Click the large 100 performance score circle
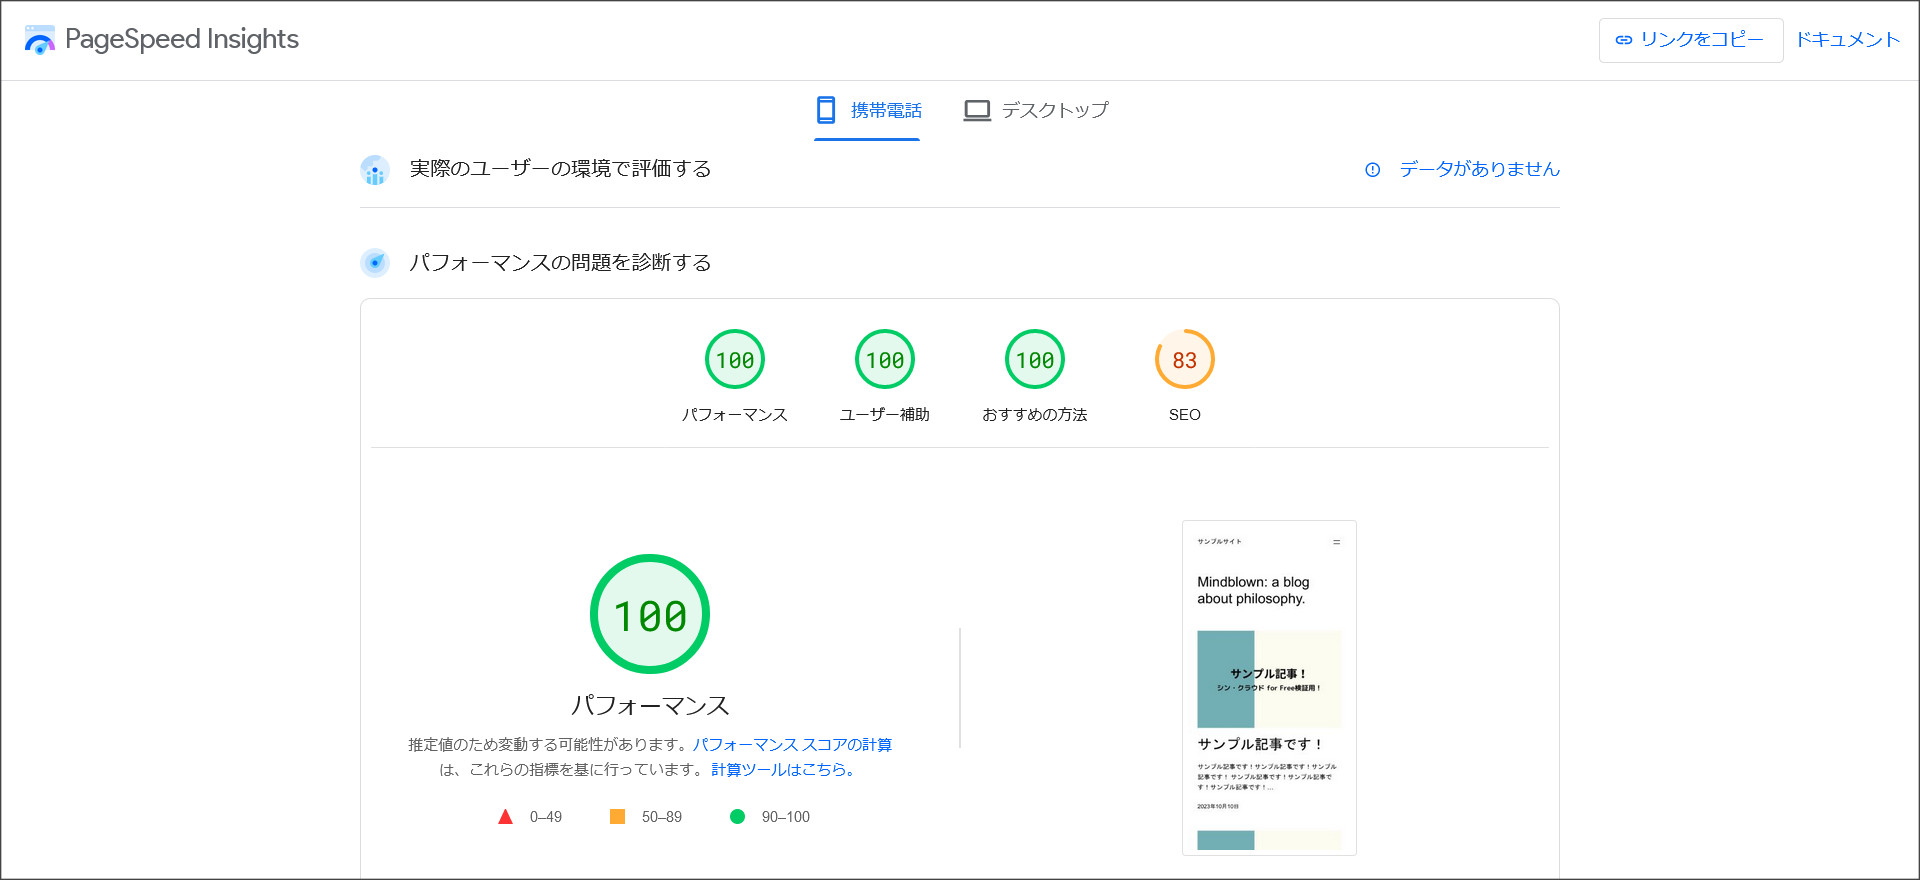Screen dimensions: 1920x880 [x=650, y=615]
